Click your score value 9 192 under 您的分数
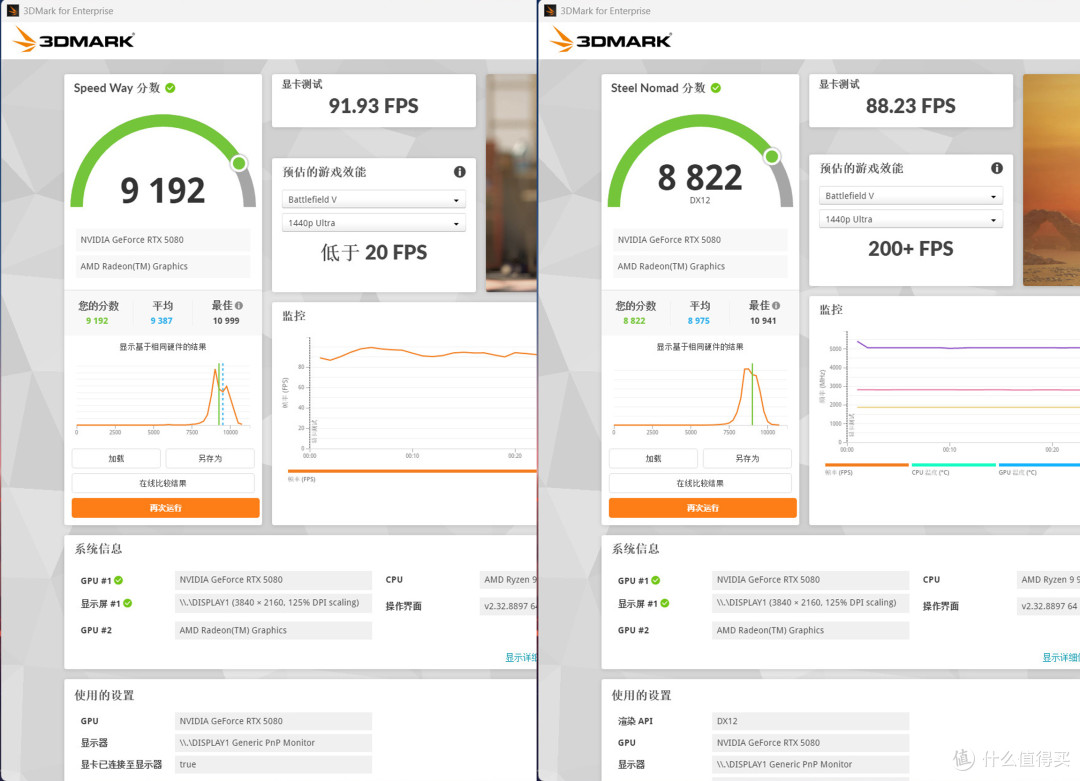 [97, 320]
